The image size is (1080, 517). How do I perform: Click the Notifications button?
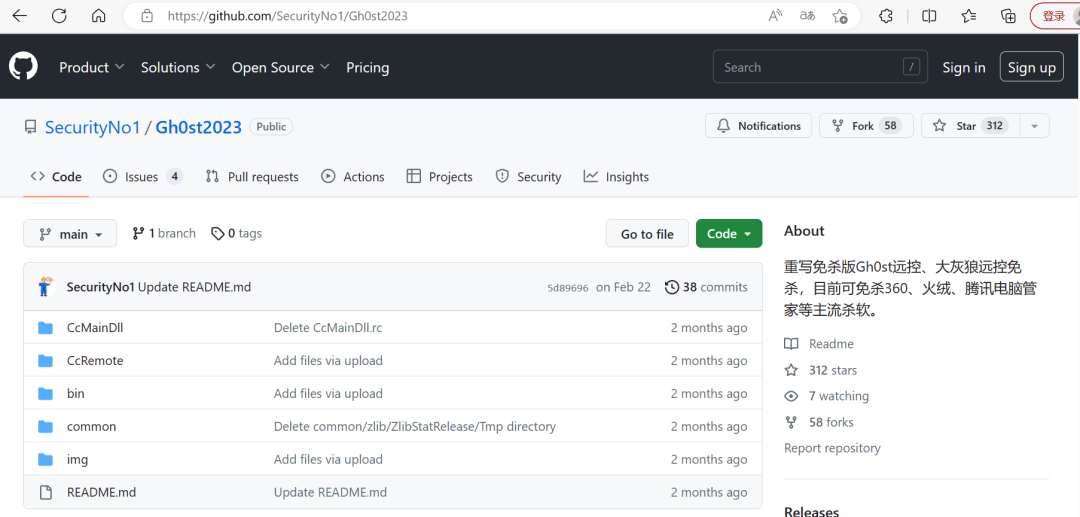pyautogui.click(x=758, y=126)
